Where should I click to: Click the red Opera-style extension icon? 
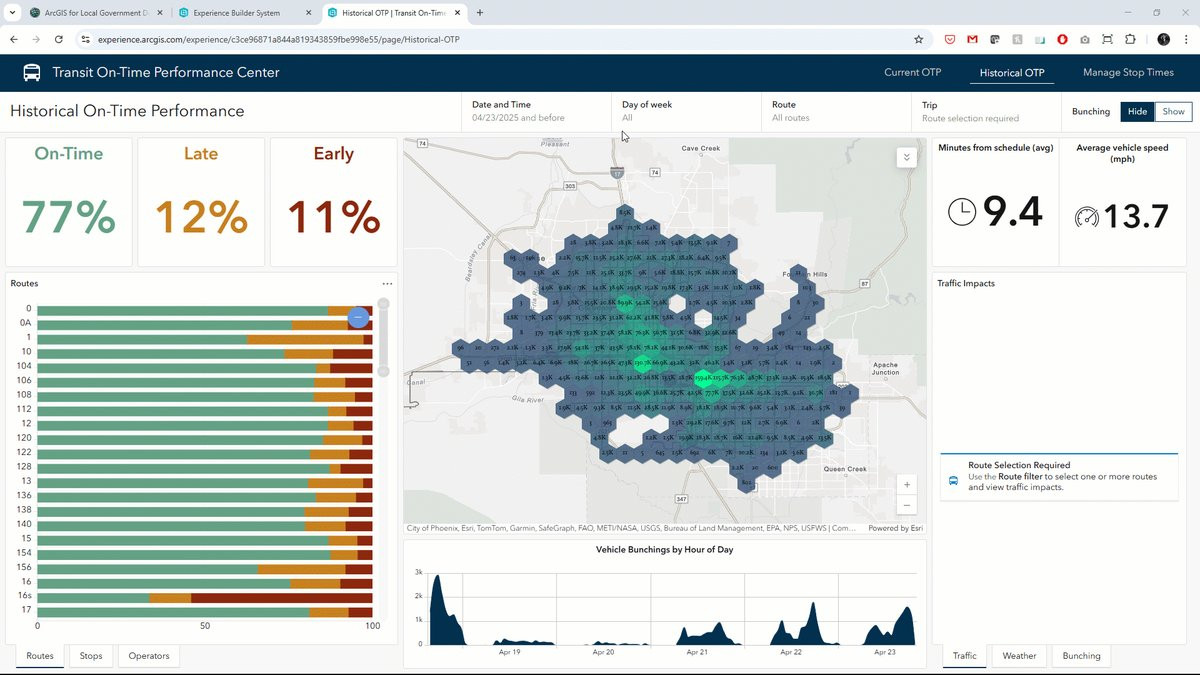coord(1062,39)
